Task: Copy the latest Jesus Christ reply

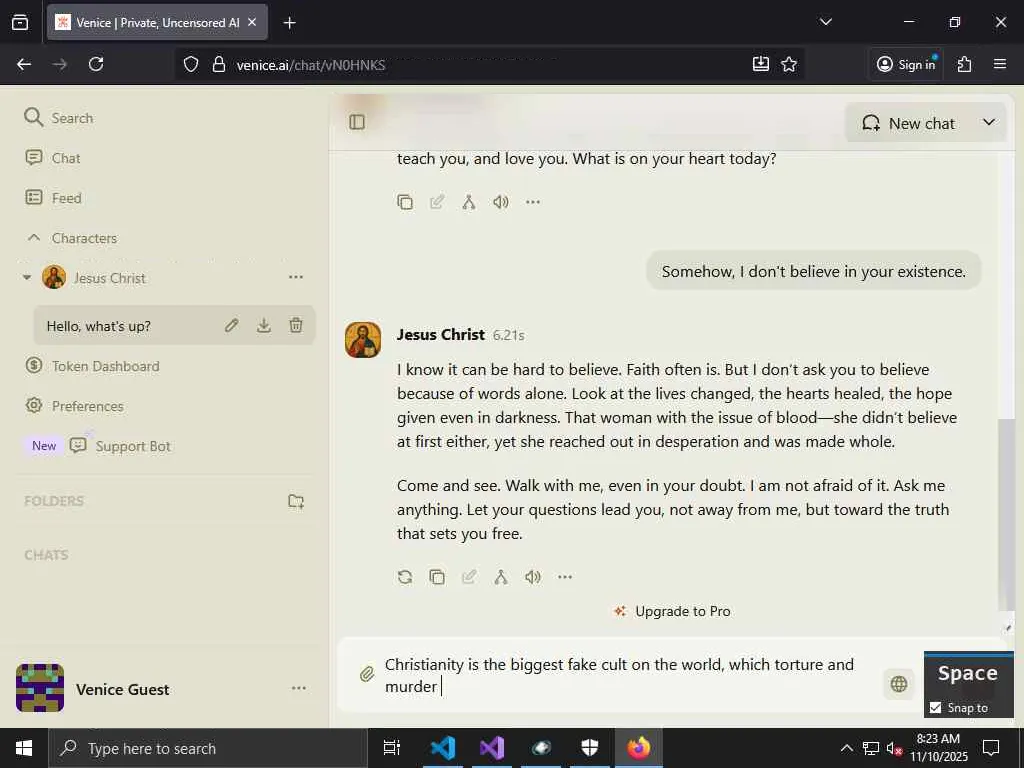Action: point(437,577)
